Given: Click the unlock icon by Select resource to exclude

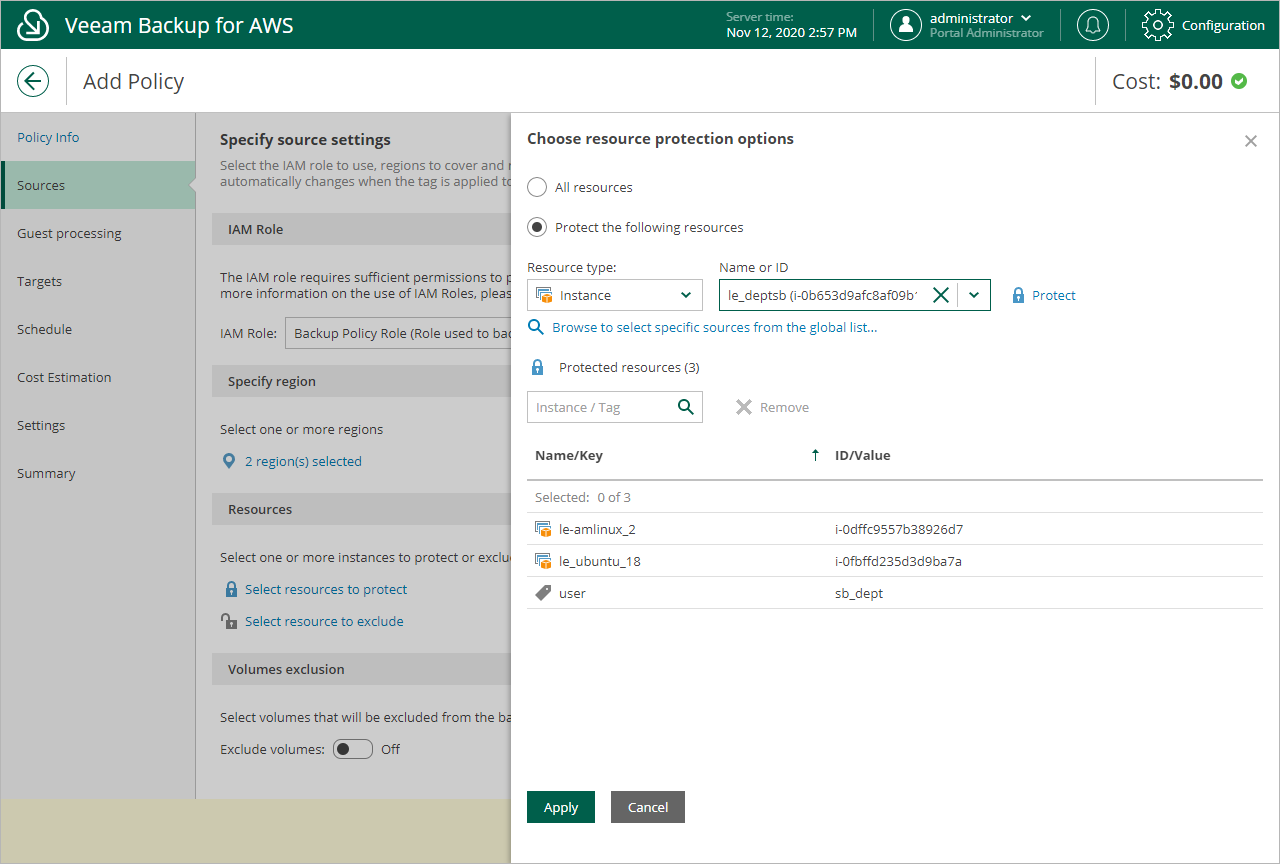Looking at the screenshot, I should 229,621.
